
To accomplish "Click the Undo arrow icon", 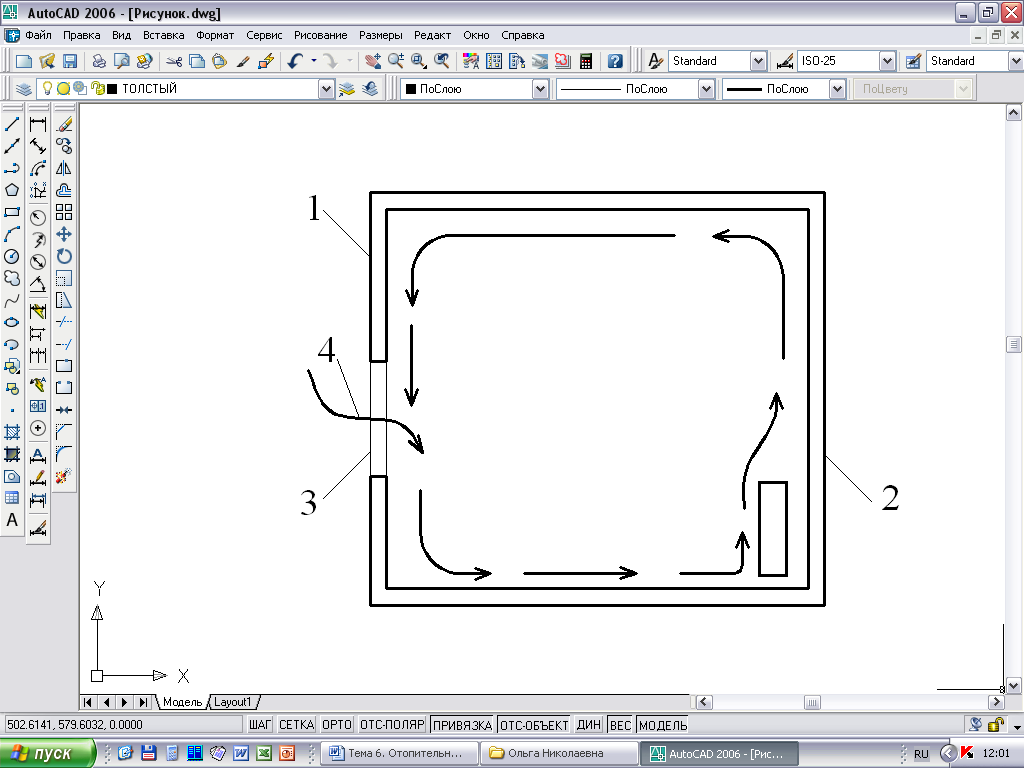I will click(295, 61).
